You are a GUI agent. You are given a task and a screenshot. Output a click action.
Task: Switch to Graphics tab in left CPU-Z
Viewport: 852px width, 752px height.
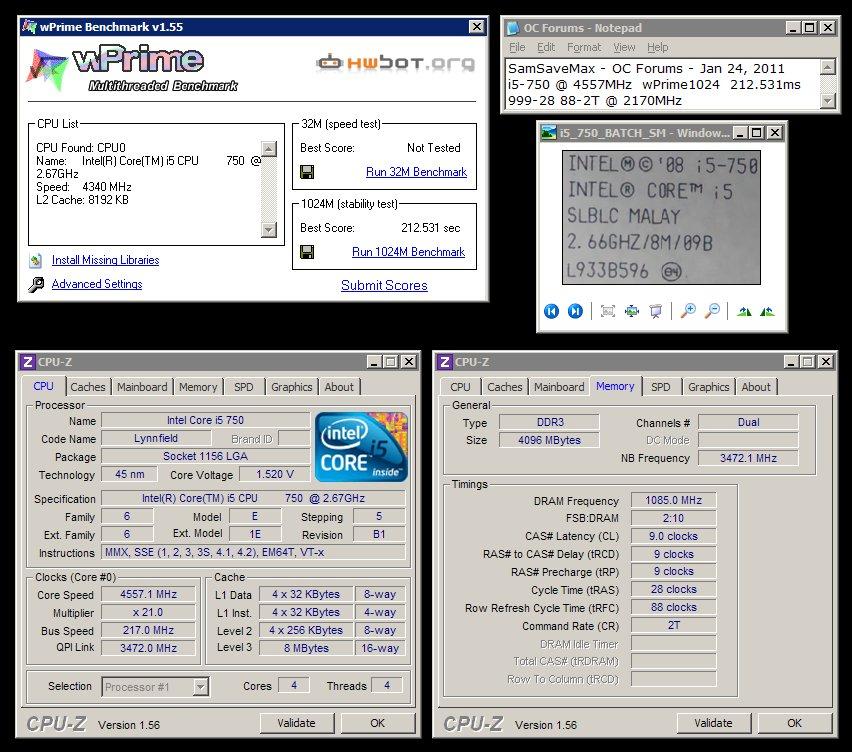click(x=292, y=387)
